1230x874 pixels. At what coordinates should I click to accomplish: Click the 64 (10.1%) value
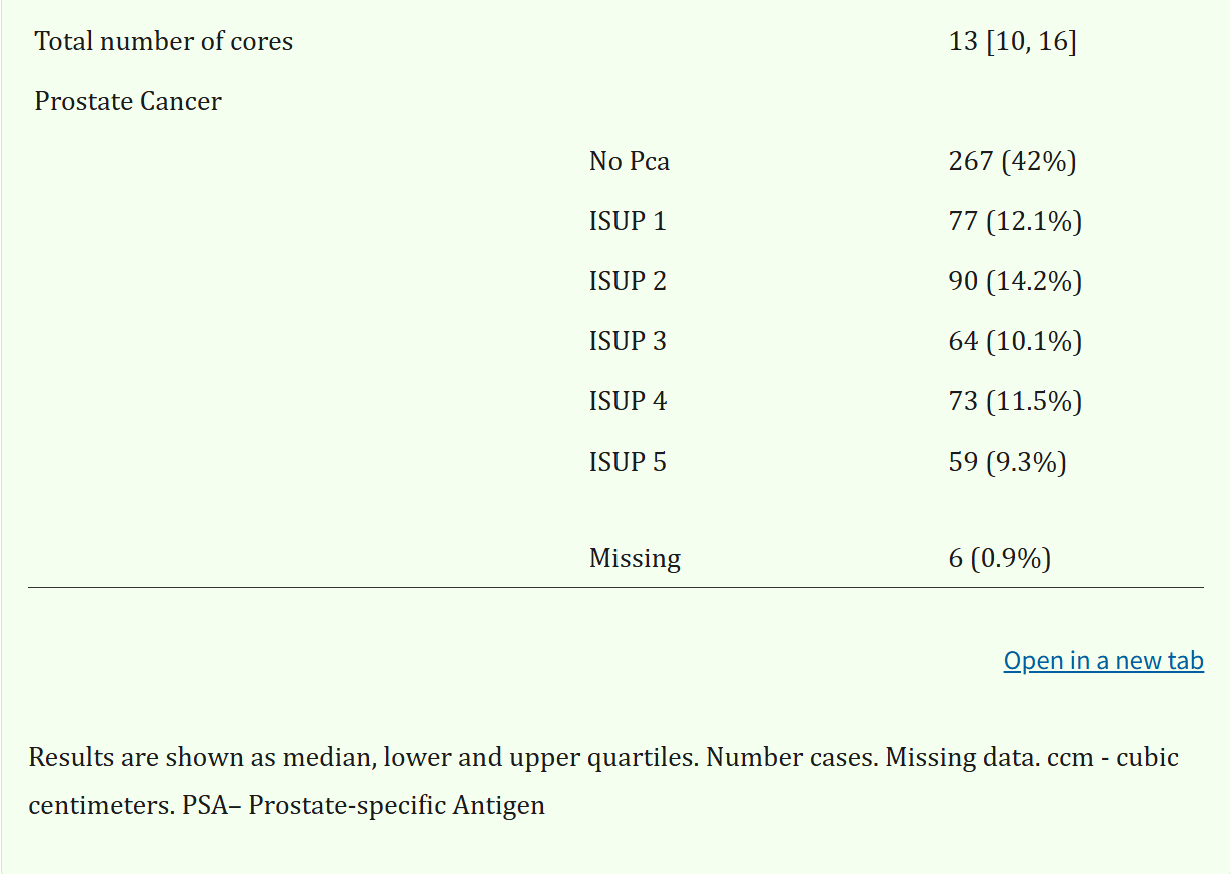pos(1015,341)
